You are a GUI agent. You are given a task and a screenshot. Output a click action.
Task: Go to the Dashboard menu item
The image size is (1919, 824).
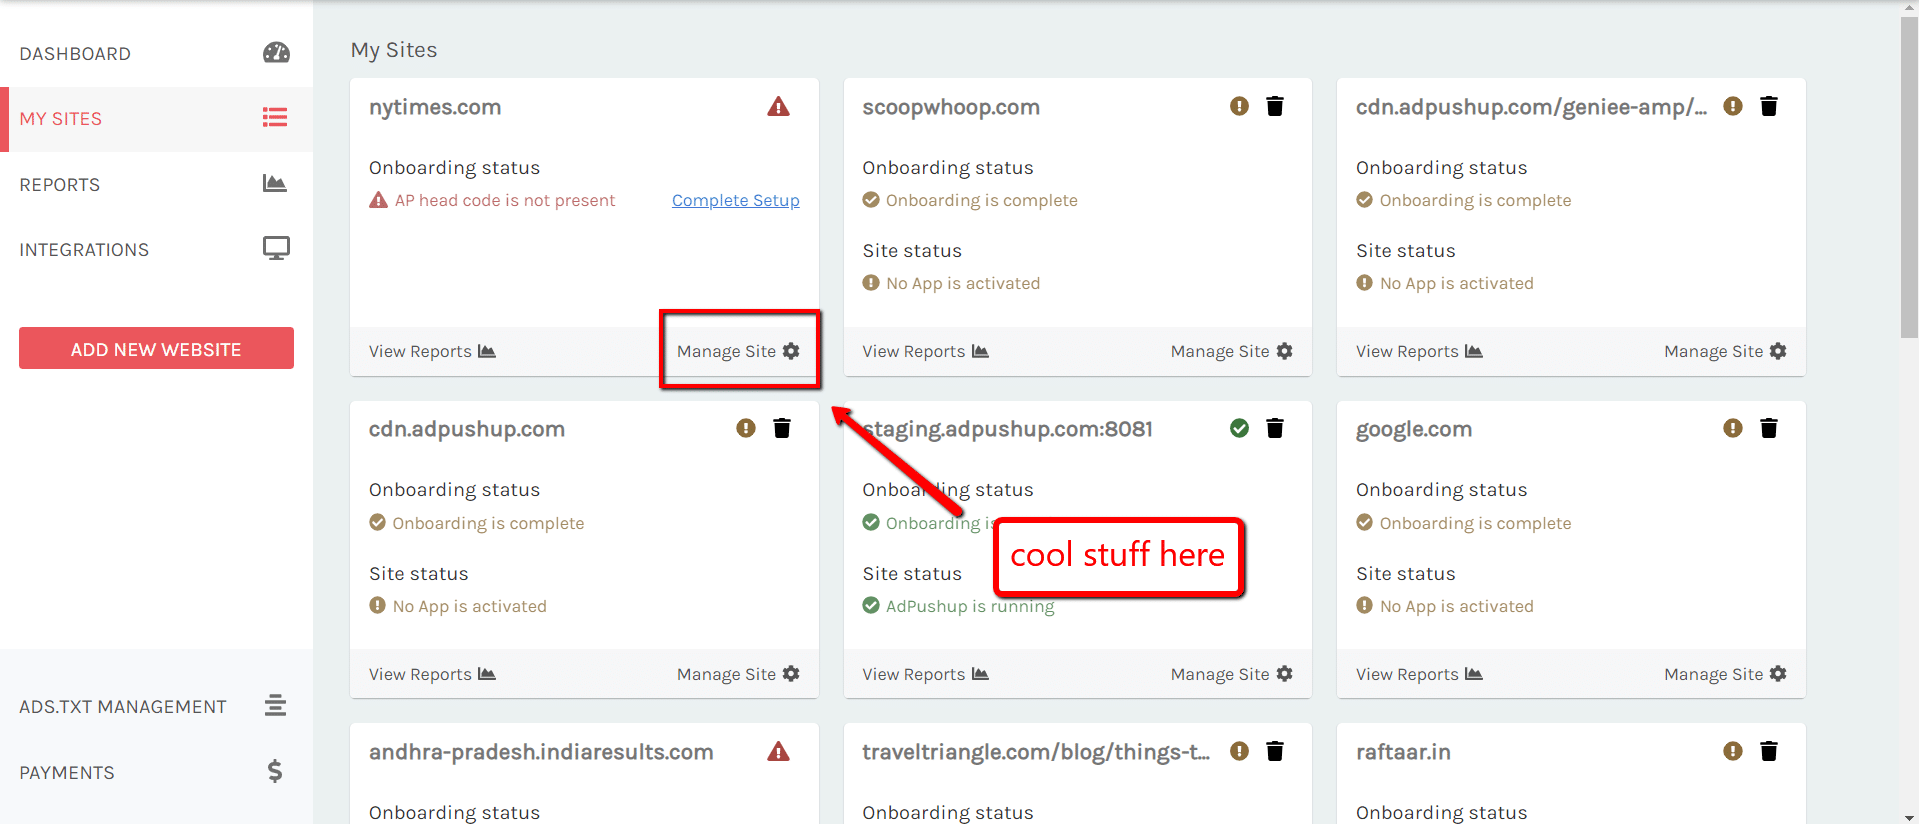[x=156, y=54]
